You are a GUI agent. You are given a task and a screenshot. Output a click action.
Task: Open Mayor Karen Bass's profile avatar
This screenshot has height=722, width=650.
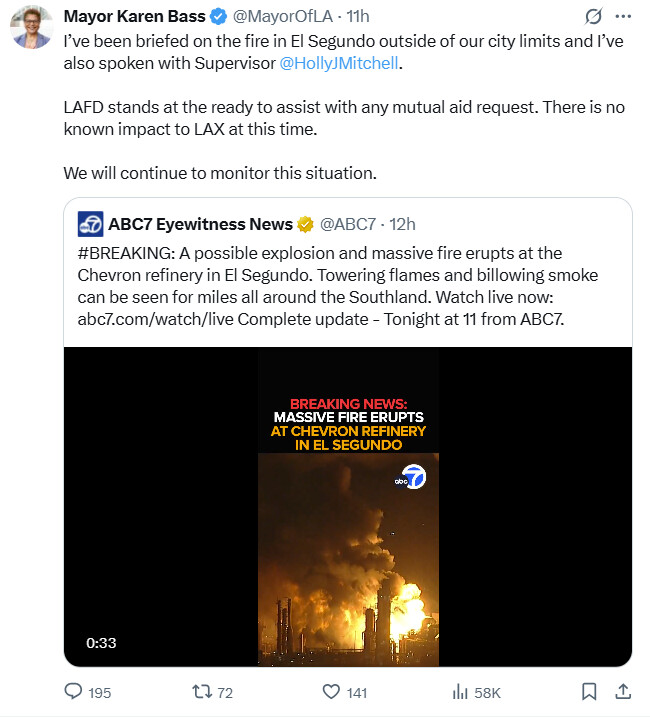point(32,28)
